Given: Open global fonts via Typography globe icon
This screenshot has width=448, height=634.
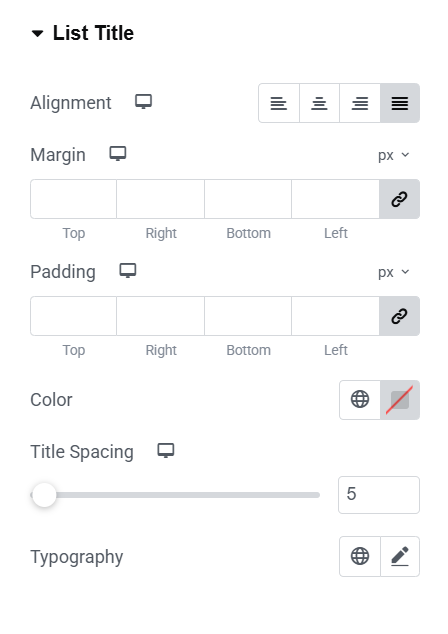Looking at the screenshot, I should pos(360,556).
